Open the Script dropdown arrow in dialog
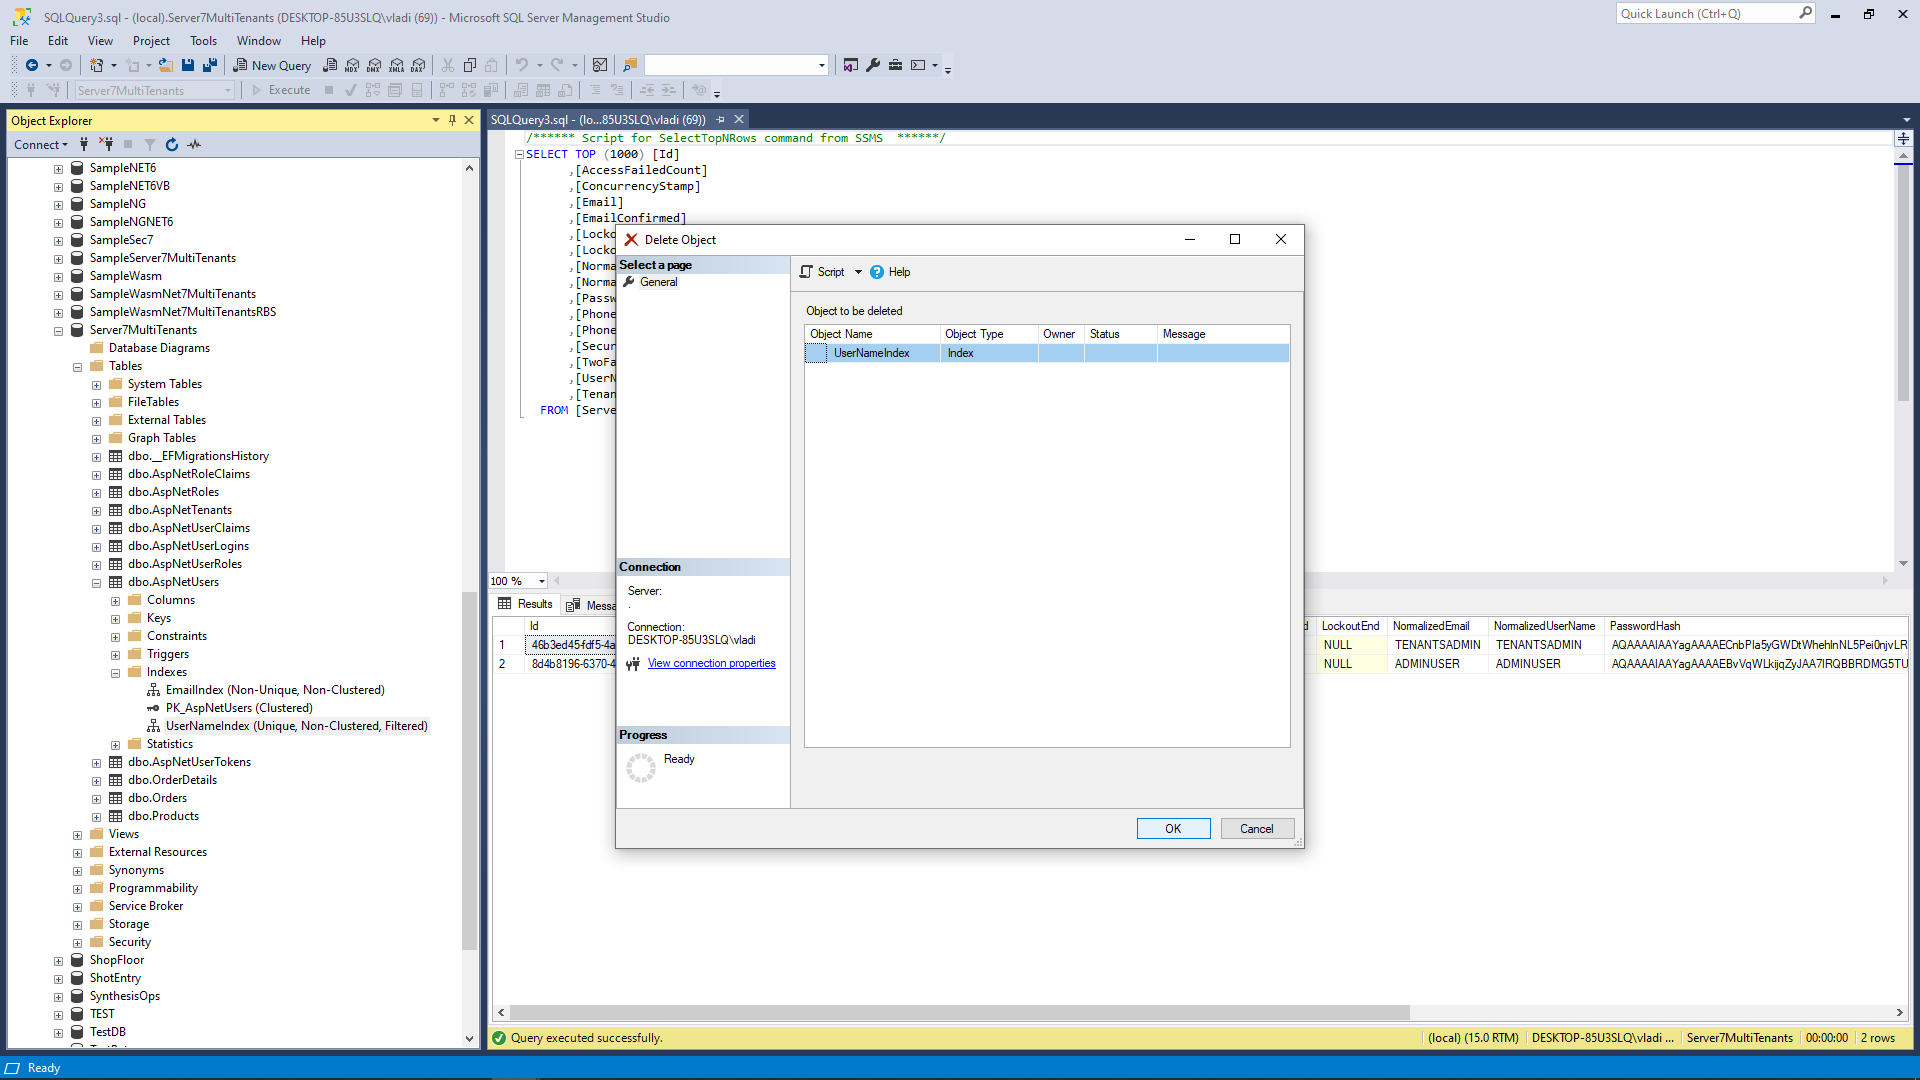 click(x=858, y=272)
